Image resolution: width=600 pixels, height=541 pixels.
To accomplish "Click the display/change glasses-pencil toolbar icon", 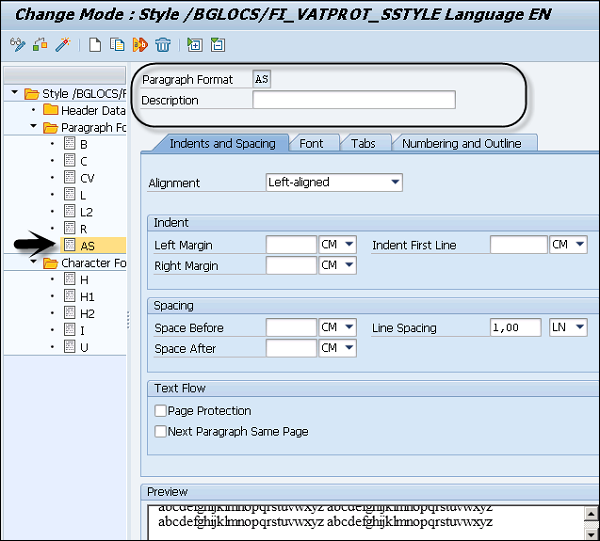I will tap(17, 45).
